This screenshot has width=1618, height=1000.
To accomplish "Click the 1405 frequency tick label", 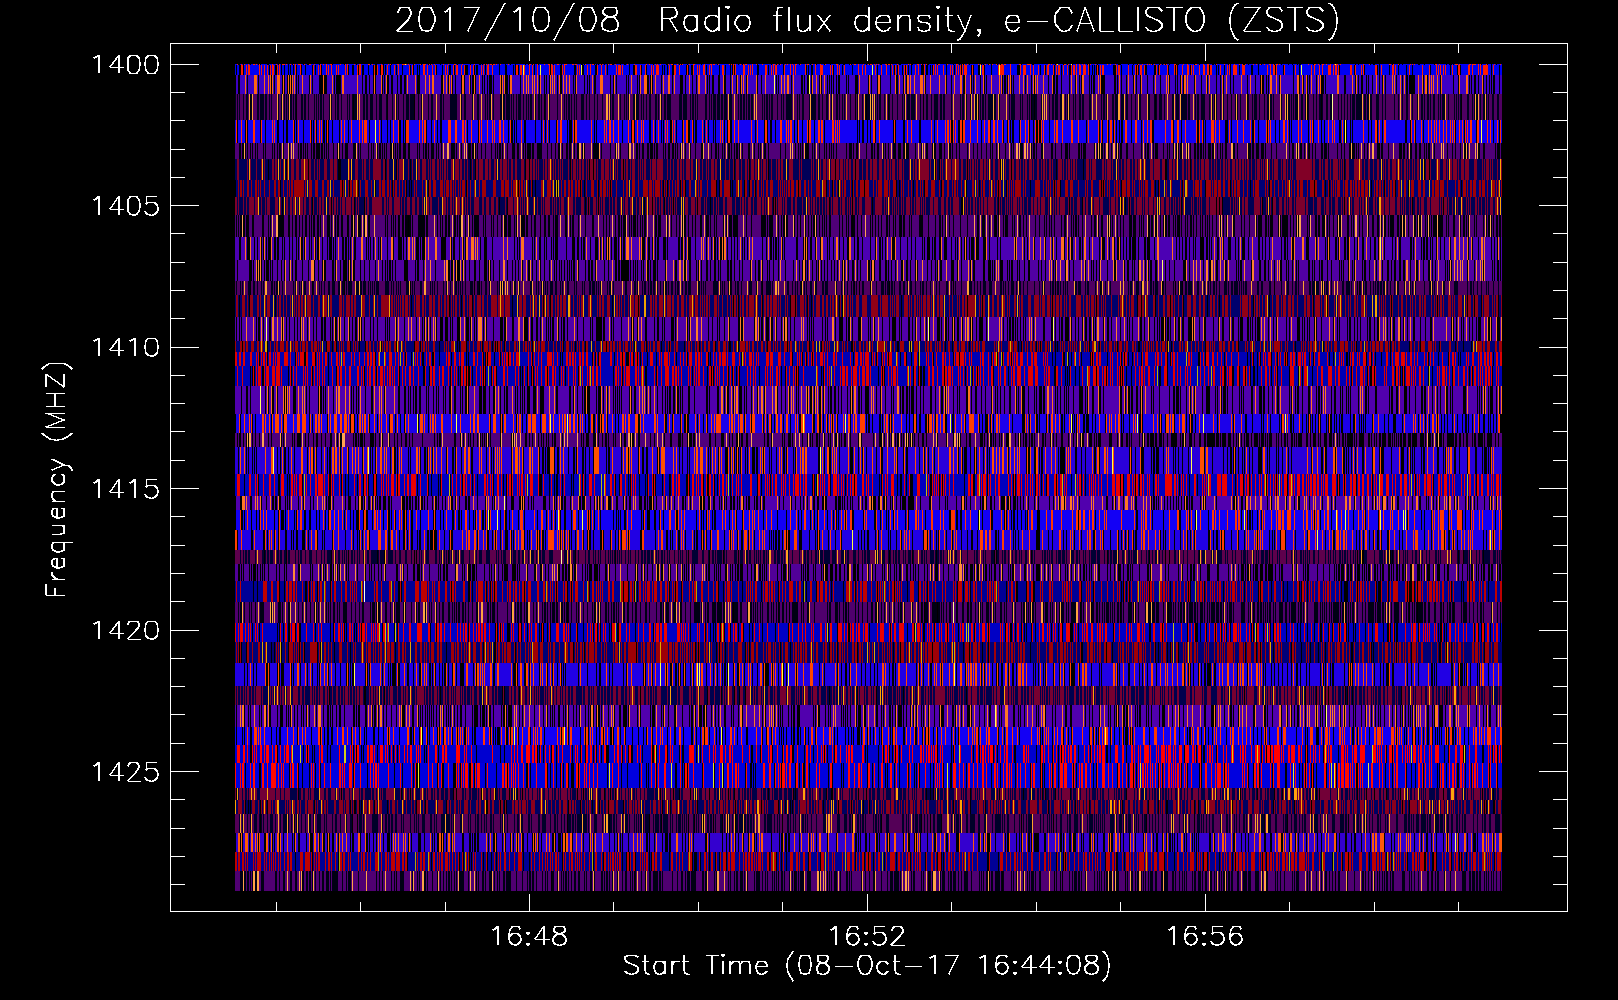I will (x=125, y=206).
